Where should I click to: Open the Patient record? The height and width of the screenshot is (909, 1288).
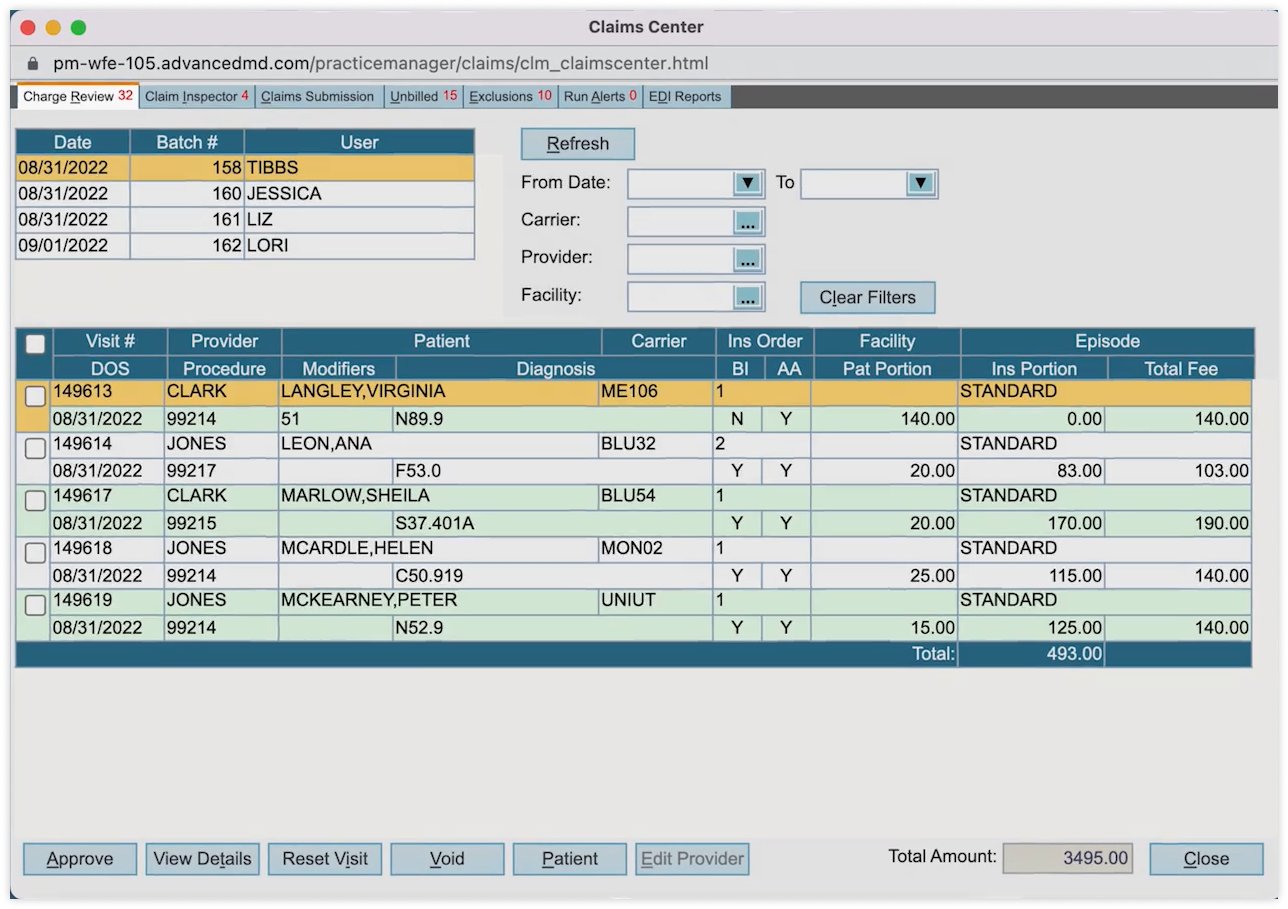tap(569, 858)
